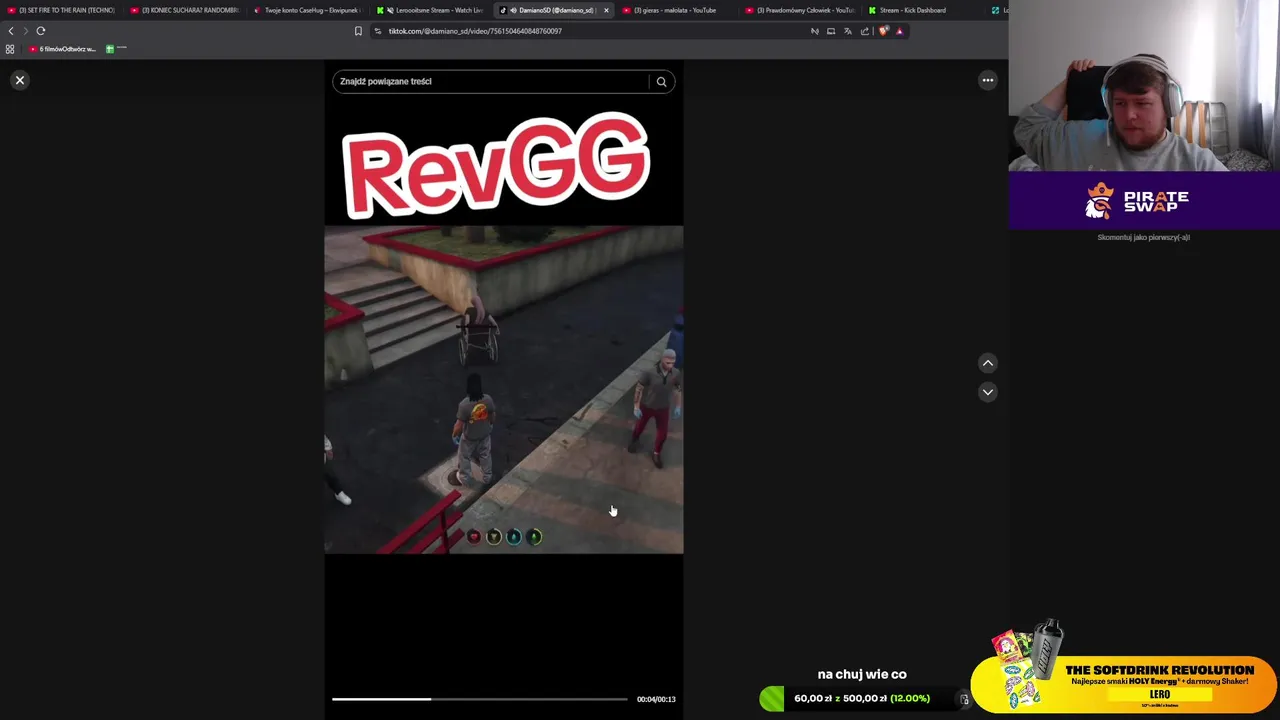The width and height of the screenshot is (1280, 720).
Task: Go to previous video with up arrow
Action: tap(987, 363)
